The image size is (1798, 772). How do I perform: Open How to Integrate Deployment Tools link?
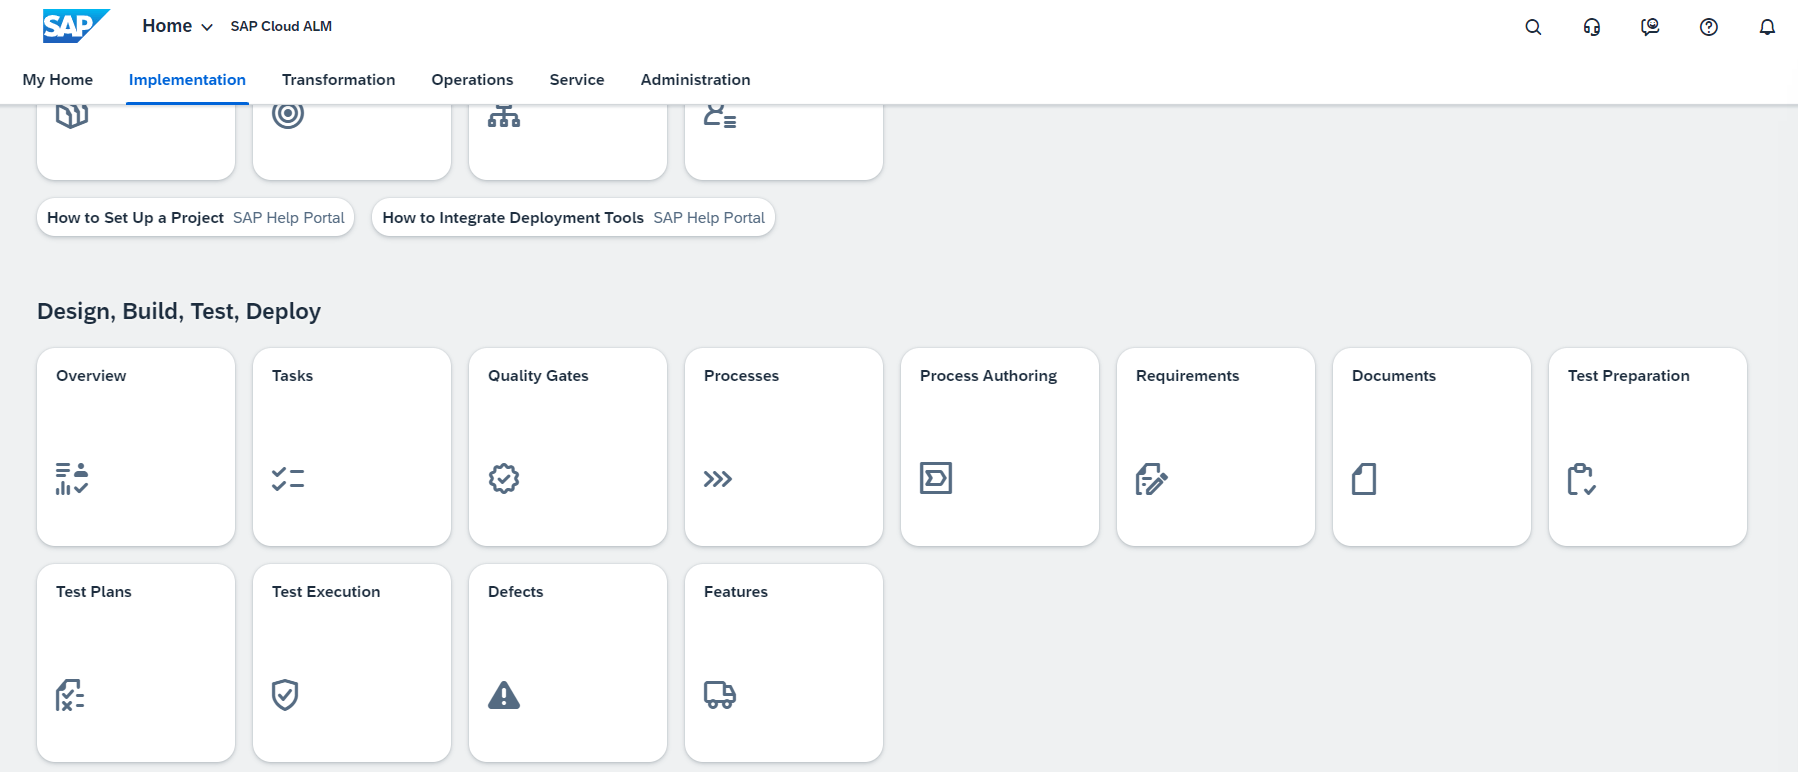click(x=572, y=217)
